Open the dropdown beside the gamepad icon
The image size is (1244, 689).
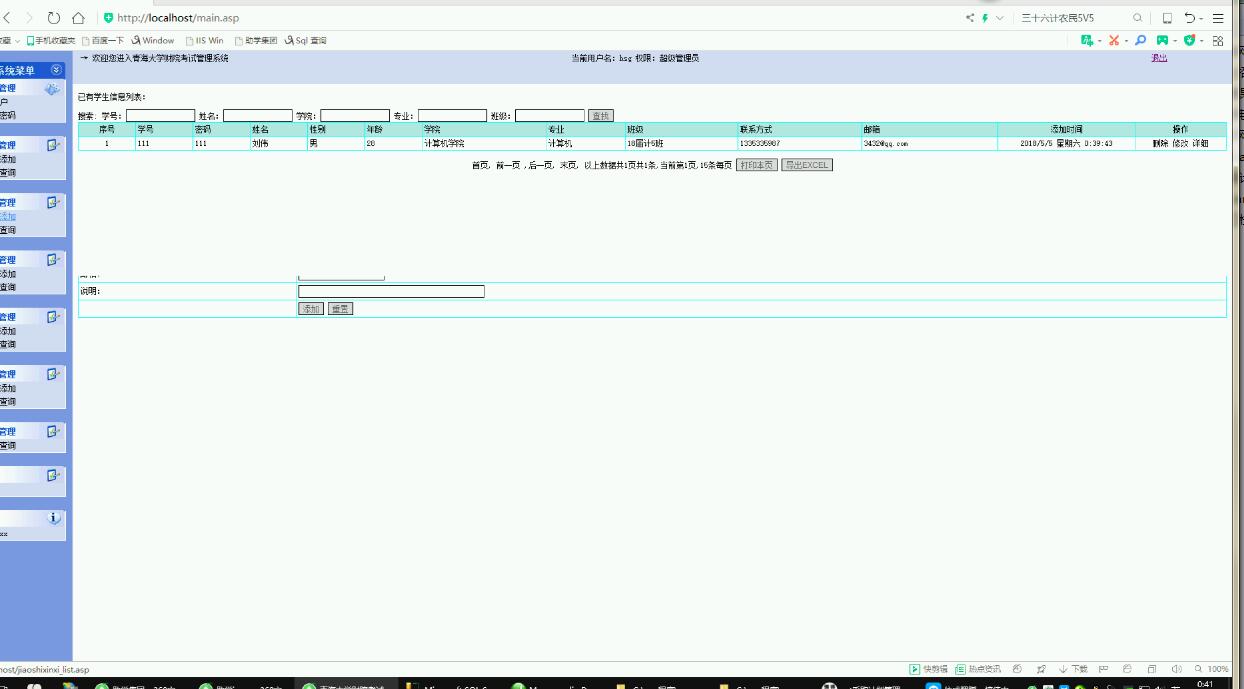(x=1174, y=41)
